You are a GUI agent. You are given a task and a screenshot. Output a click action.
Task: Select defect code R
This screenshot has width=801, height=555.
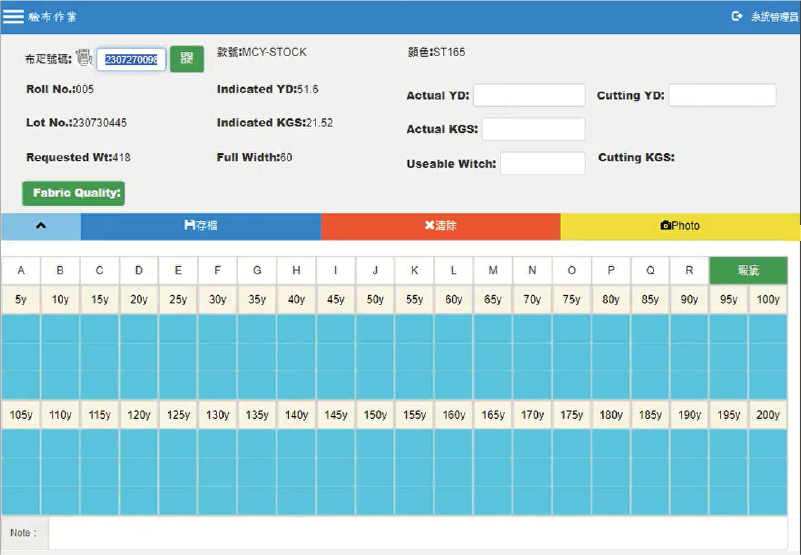click(689, 270)
